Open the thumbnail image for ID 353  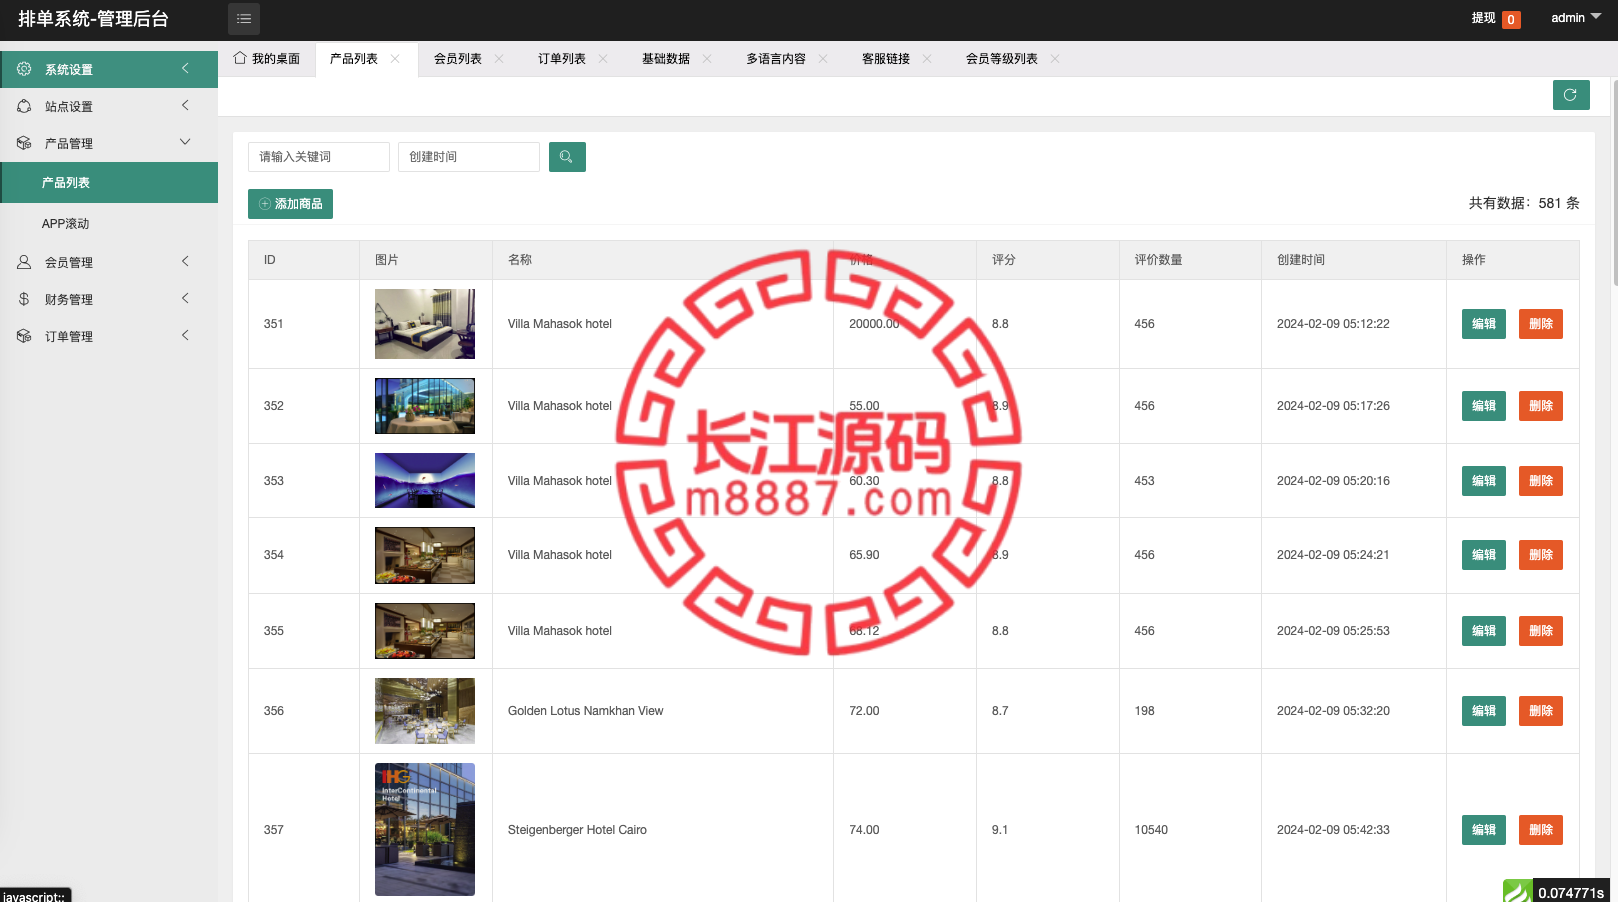click(x=425, y=481)
